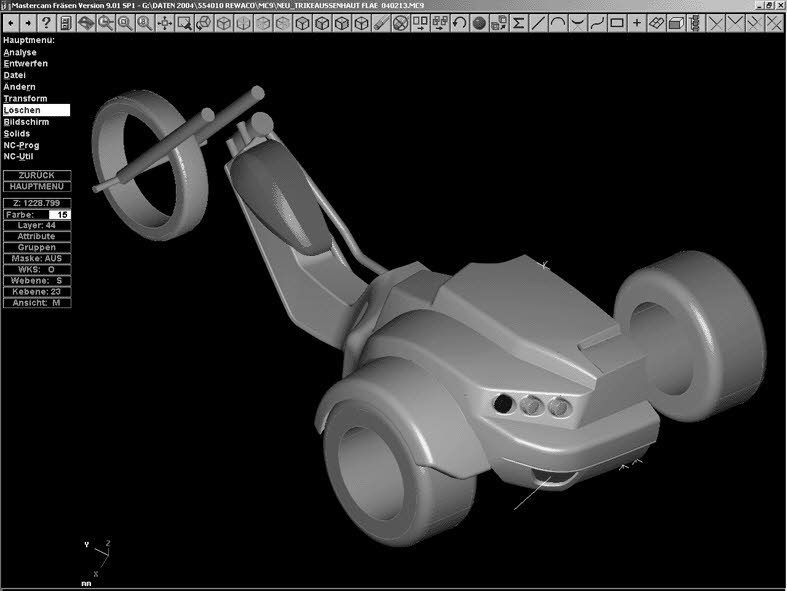This screenshot has width=787, height=591.
Task: Click the pan view arrows icon
Action: pos(166,22)
